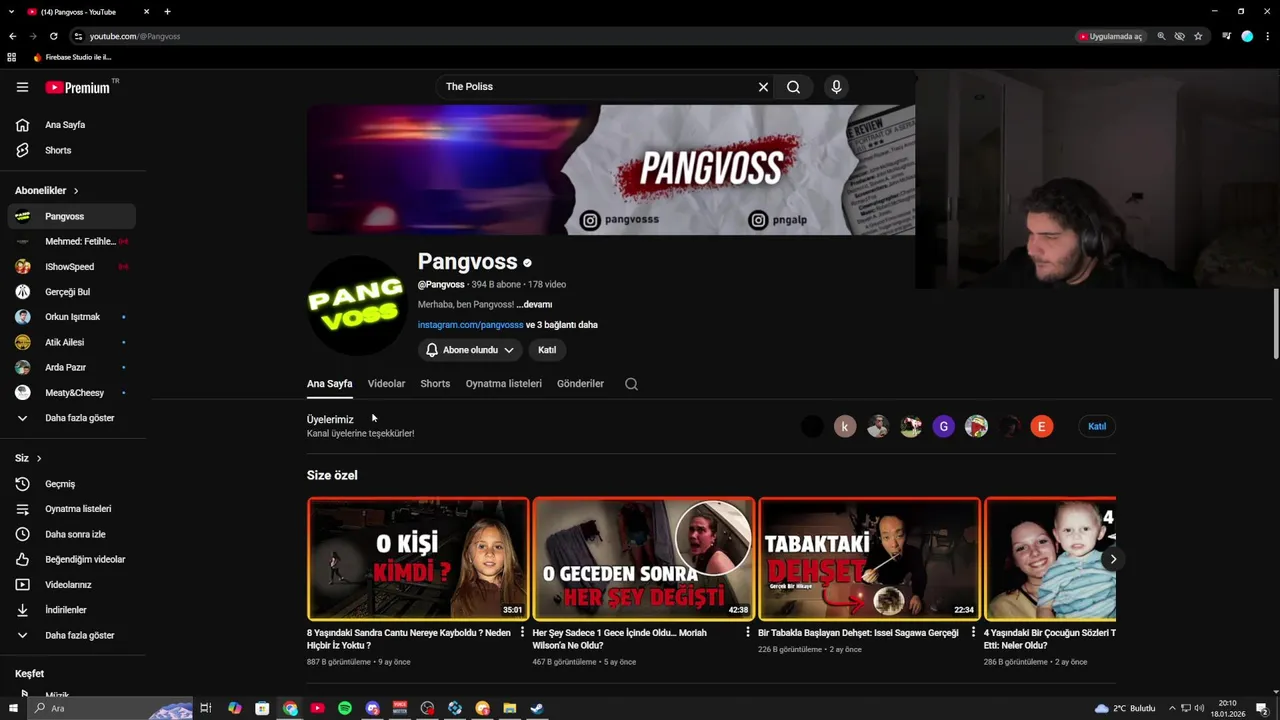Play the O Kişi Kimdi thumbnail
The image size is (1280, 720).
[418, 559]
